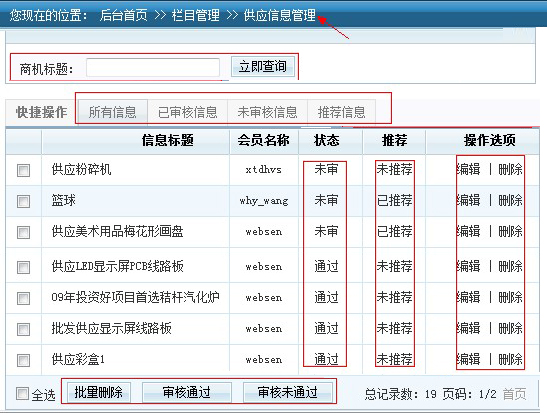Click 删除 for 09年投资好项目首选秸秆汽化炉
This screenshot has width=547, height=413.
pyautogui.click(x=510, y=297)
